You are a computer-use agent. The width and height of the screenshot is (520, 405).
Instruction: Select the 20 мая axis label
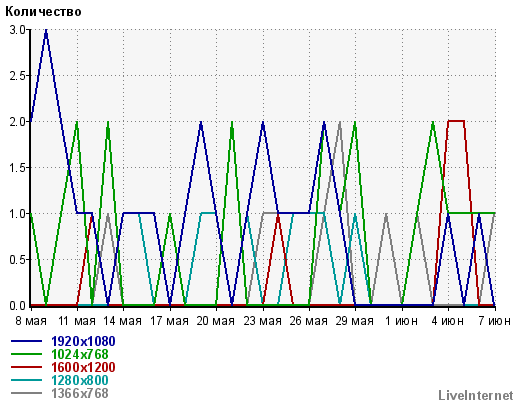tap(215, 321)
